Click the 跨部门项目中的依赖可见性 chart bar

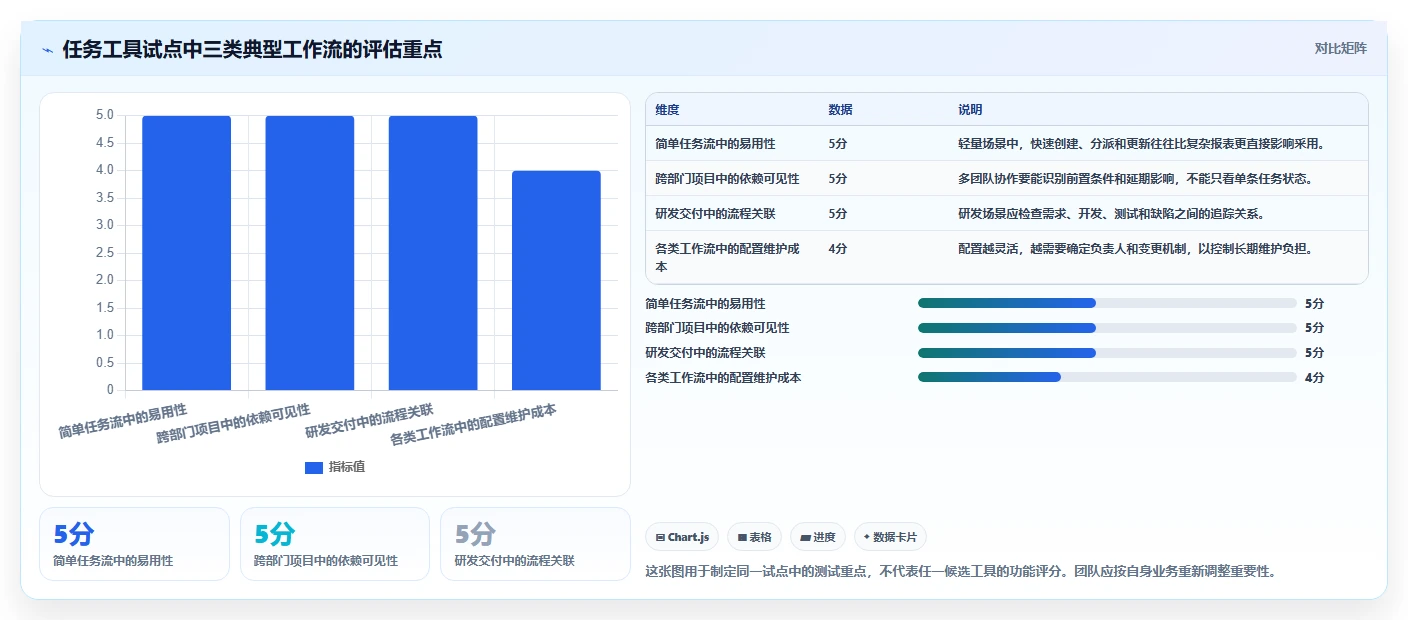(310, 253)
